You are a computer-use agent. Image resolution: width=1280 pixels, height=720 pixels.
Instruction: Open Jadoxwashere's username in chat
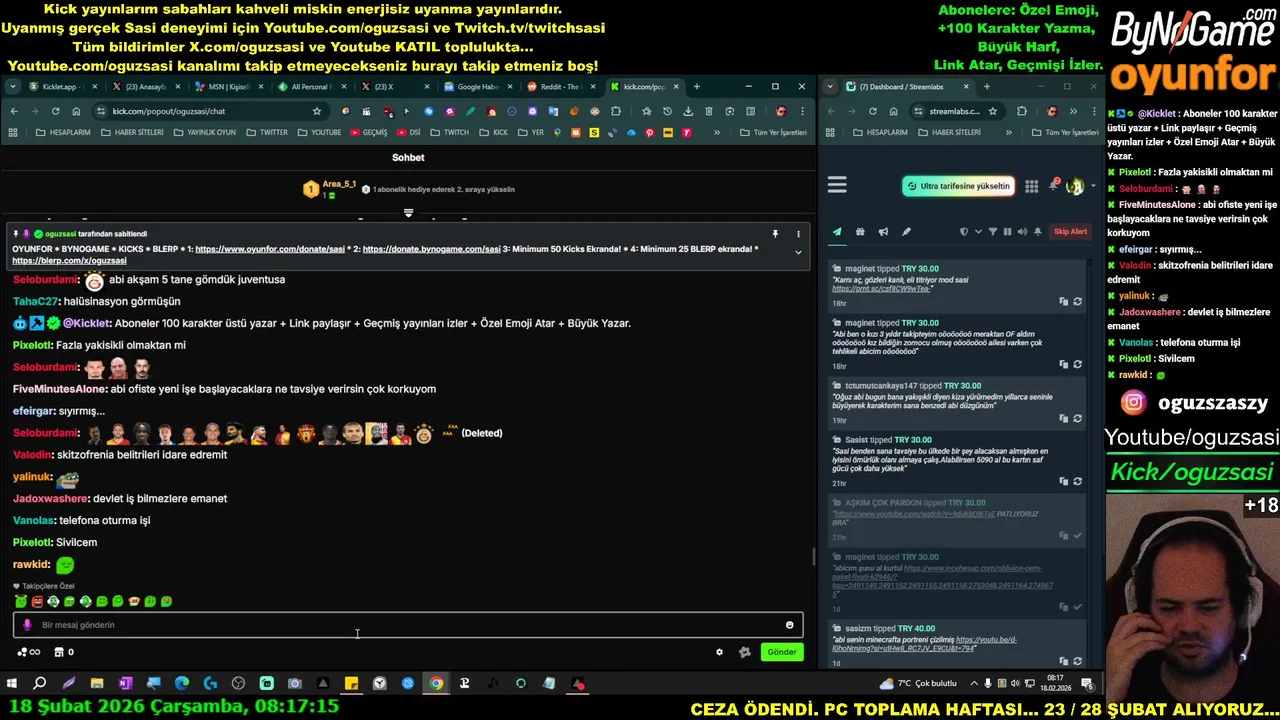point(50,499)
